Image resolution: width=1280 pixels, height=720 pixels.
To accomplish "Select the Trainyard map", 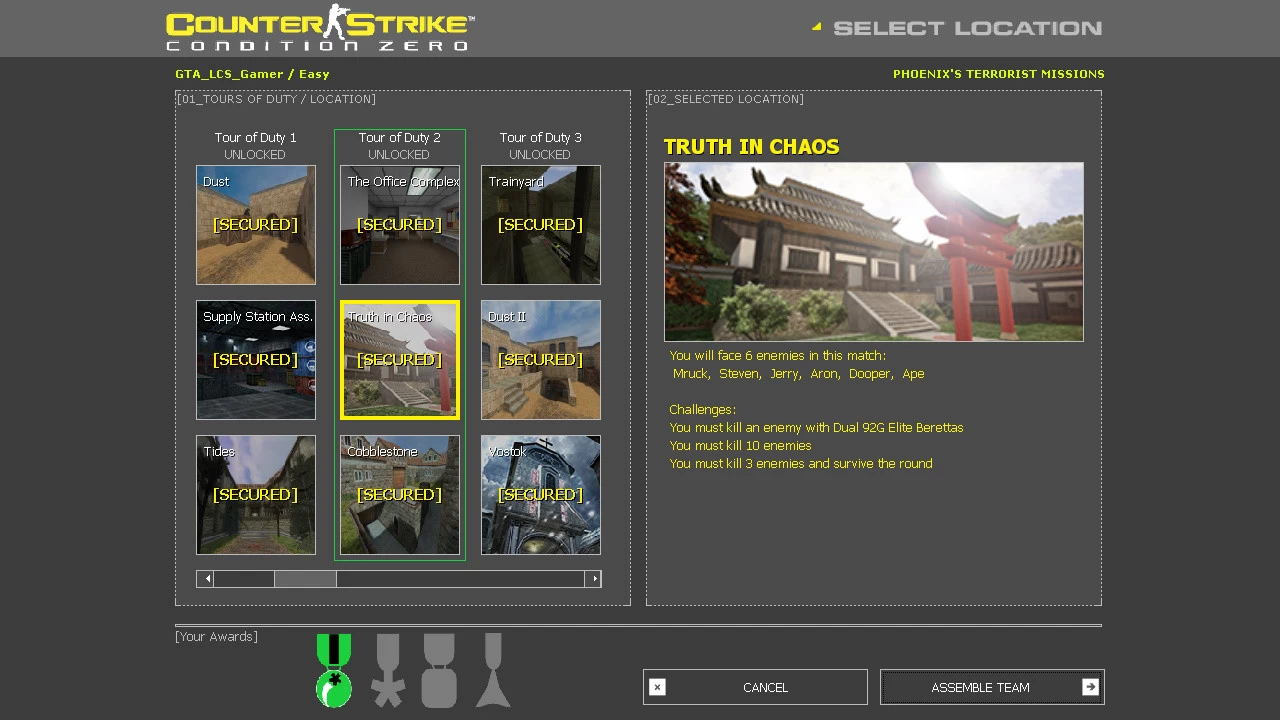I will tap(541, 225).
